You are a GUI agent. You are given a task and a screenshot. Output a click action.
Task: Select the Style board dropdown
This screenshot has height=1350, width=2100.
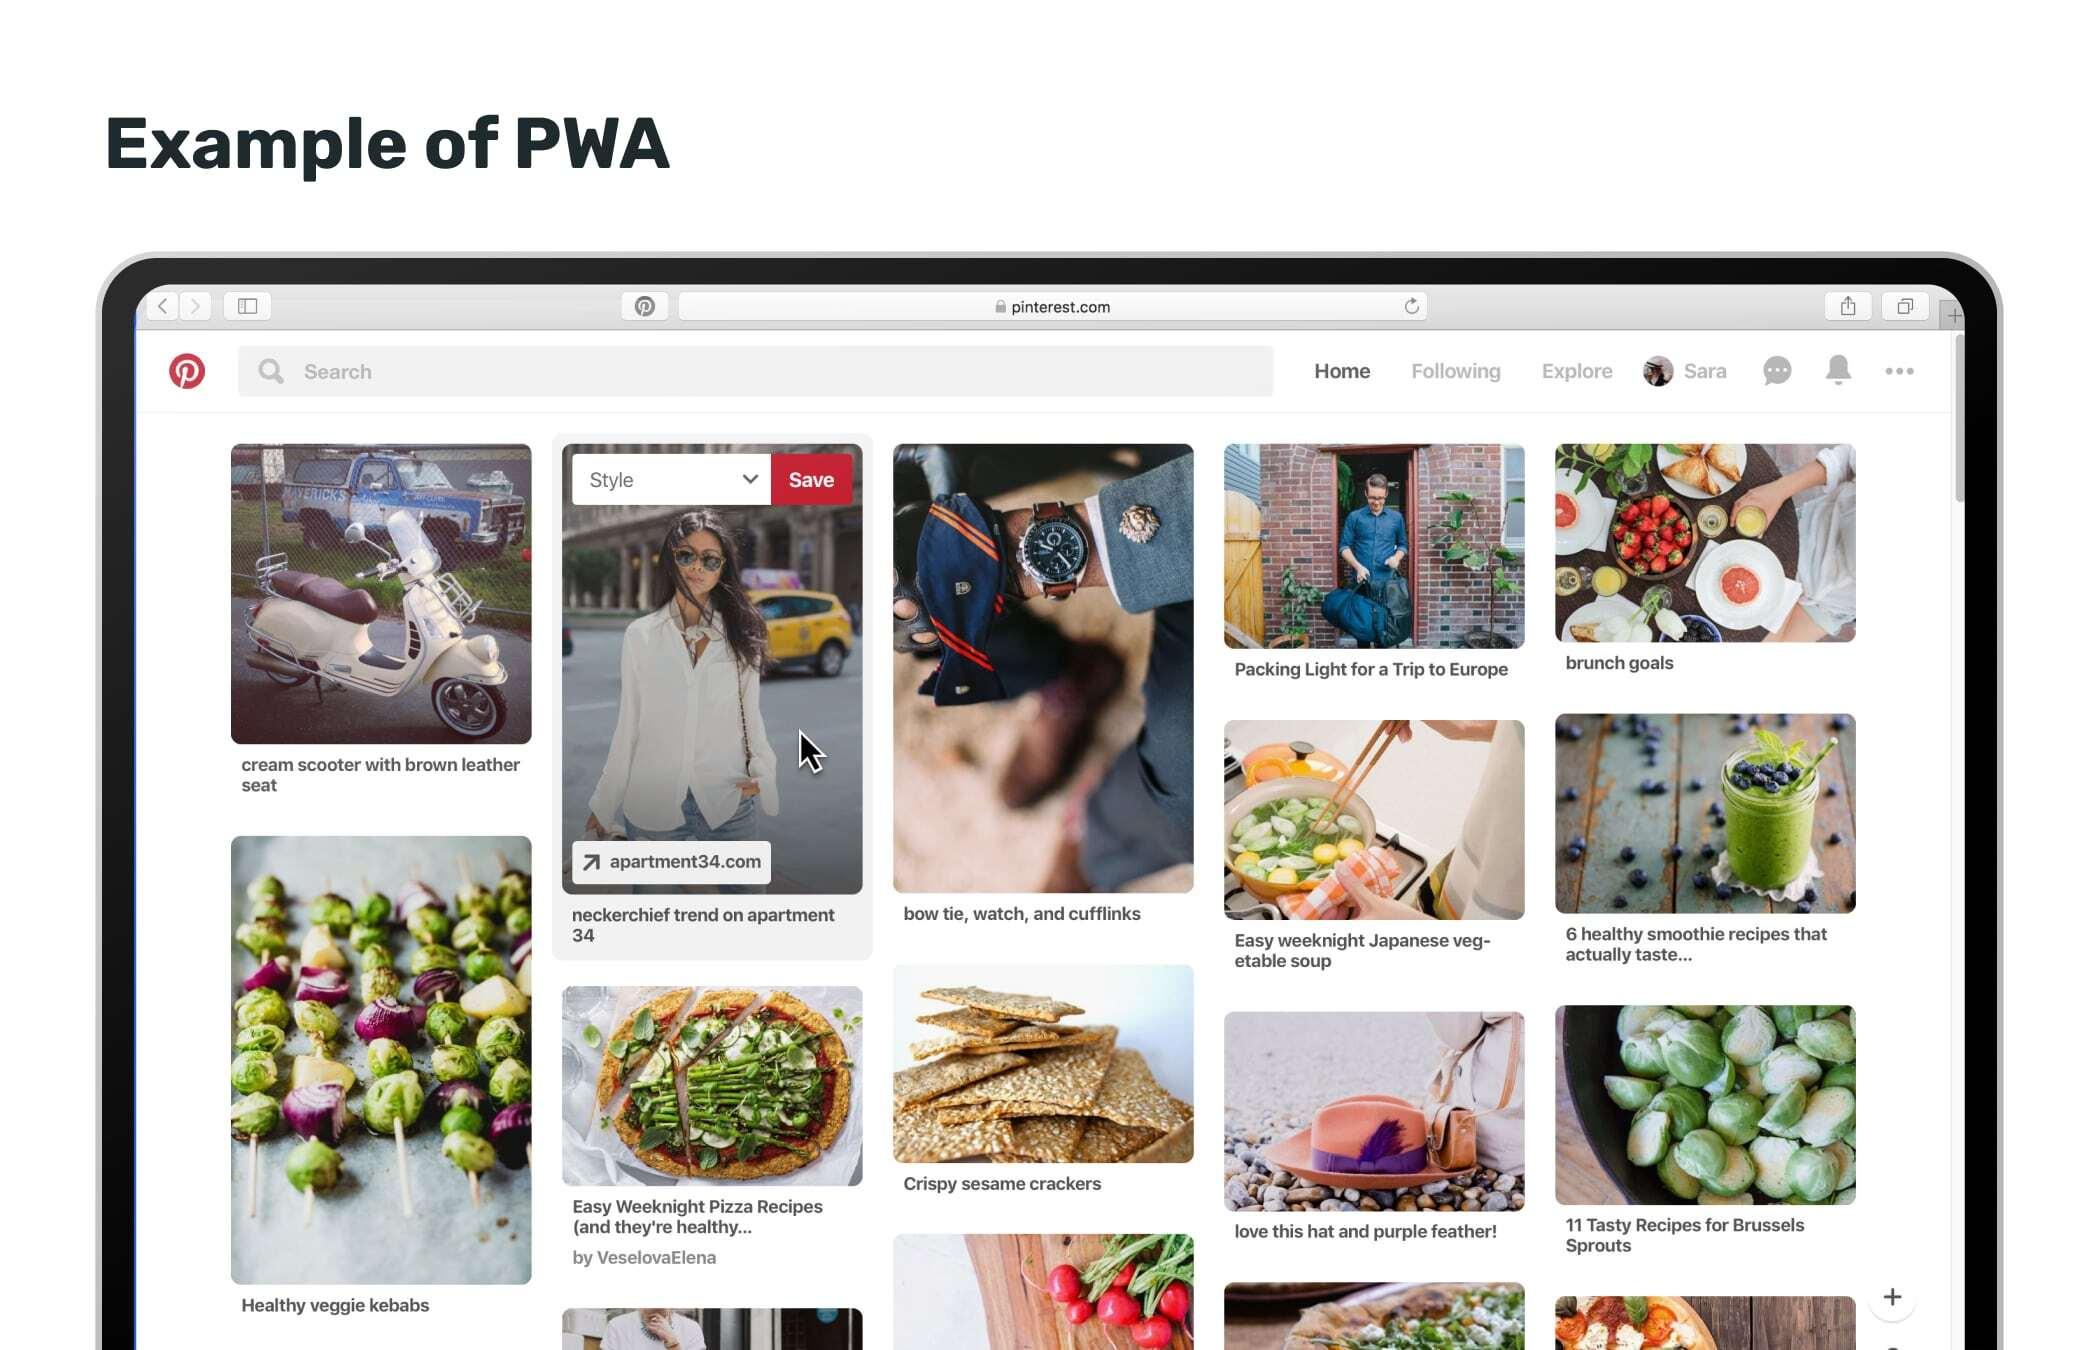(669, 479)
